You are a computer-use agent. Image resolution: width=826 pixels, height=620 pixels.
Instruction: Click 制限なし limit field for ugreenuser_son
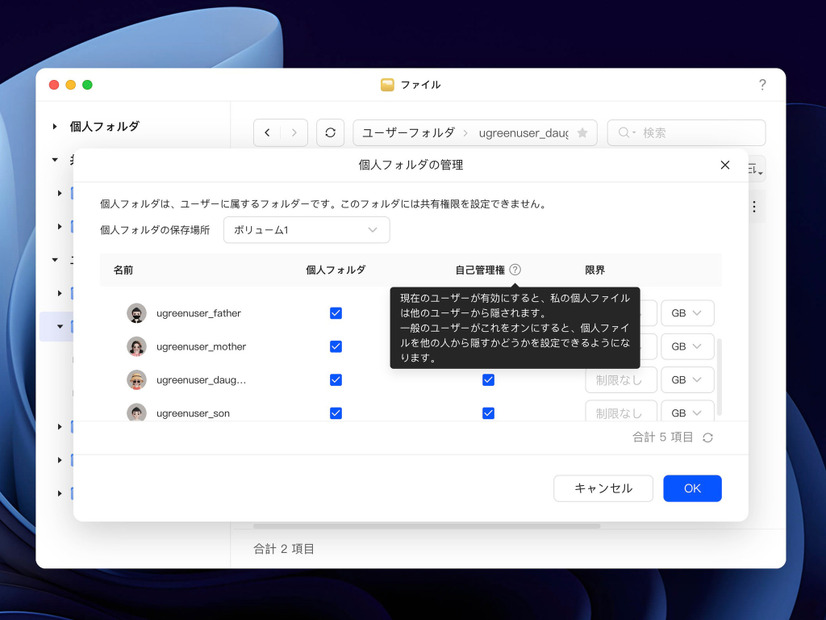621,412
